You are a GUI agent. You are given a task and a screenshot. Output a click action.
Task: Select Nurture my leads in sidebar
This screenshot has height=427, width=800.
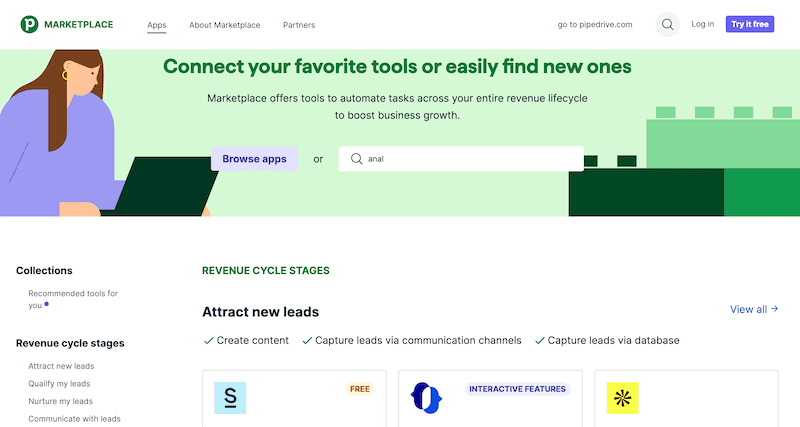[x=60, y=401]
